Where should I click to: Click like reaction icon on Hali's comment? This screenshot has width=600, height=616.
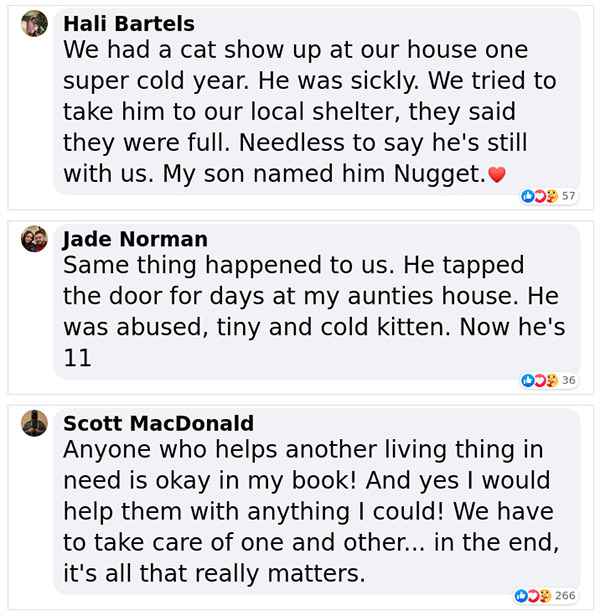click(x=527, y=196)
